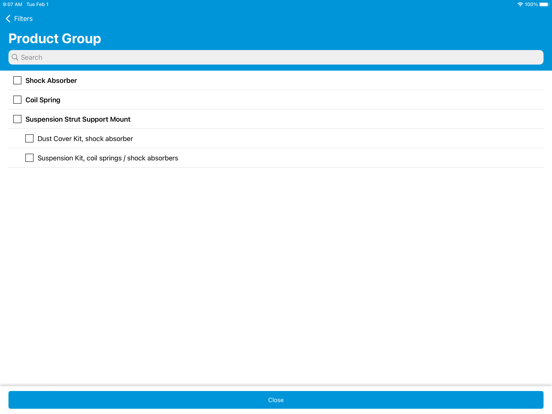Screen dimensions: 552x414
Task: Click the Close button at bottom
Action: [276, 400]
